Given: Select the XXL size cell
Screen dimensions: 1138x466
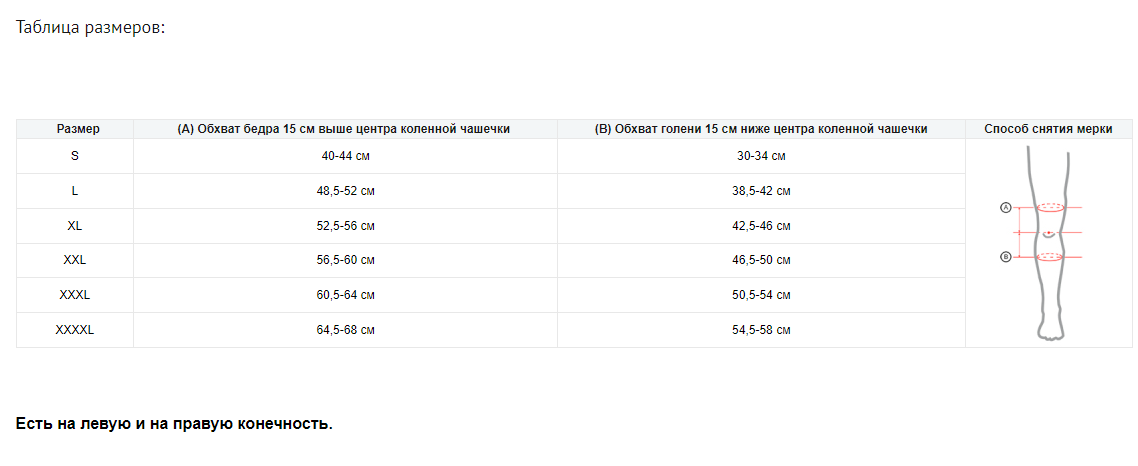Looking at the screenshot, I should pyautogui.click(x=75, y=260).
